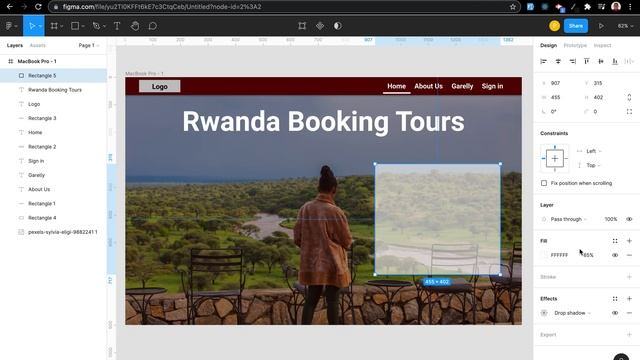
Task: Align selection to the bottom
Action: pos(615,61)
